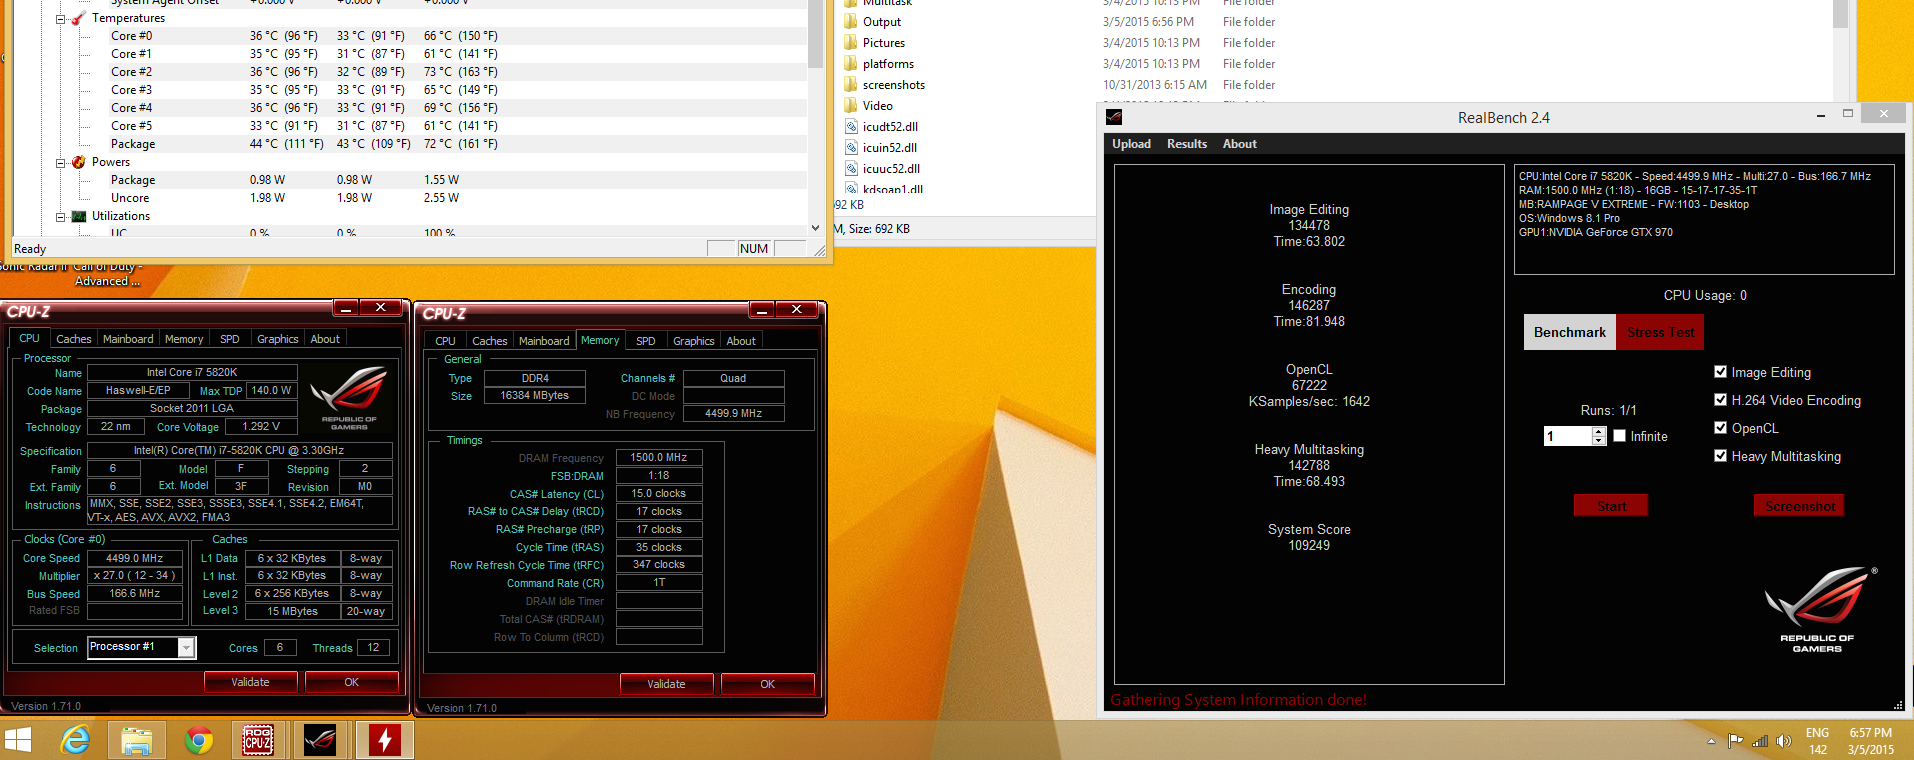Image resolution: width=1914 pixels, height=760 pixels.
Task: Open the About menu in RealBench
Action: tap(1240, 144)
